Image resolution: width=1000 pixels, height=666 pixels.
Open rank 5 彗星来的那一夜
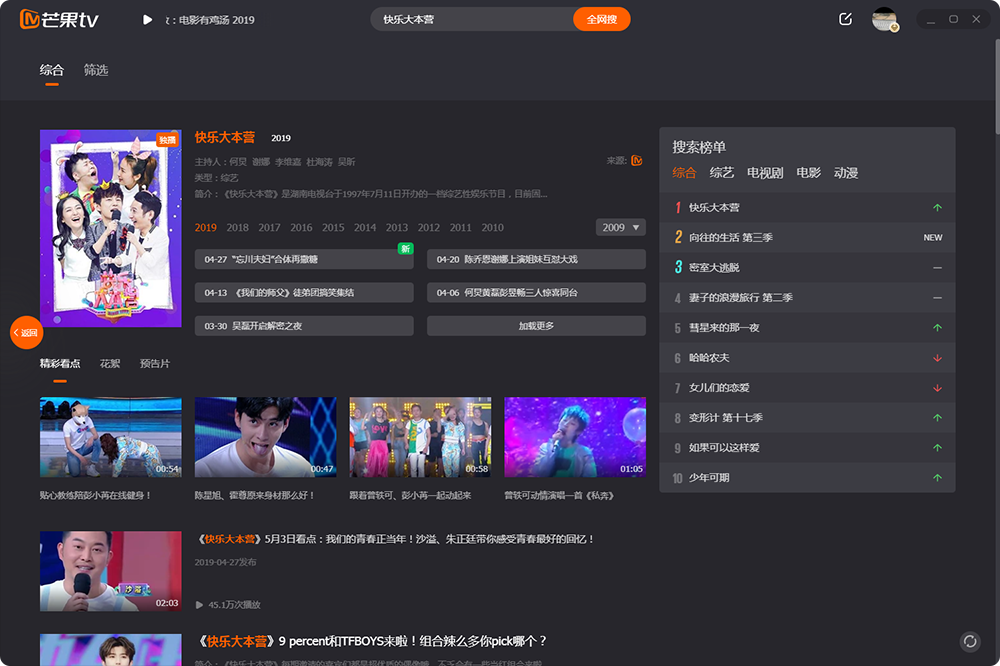(x=807, y=327)
